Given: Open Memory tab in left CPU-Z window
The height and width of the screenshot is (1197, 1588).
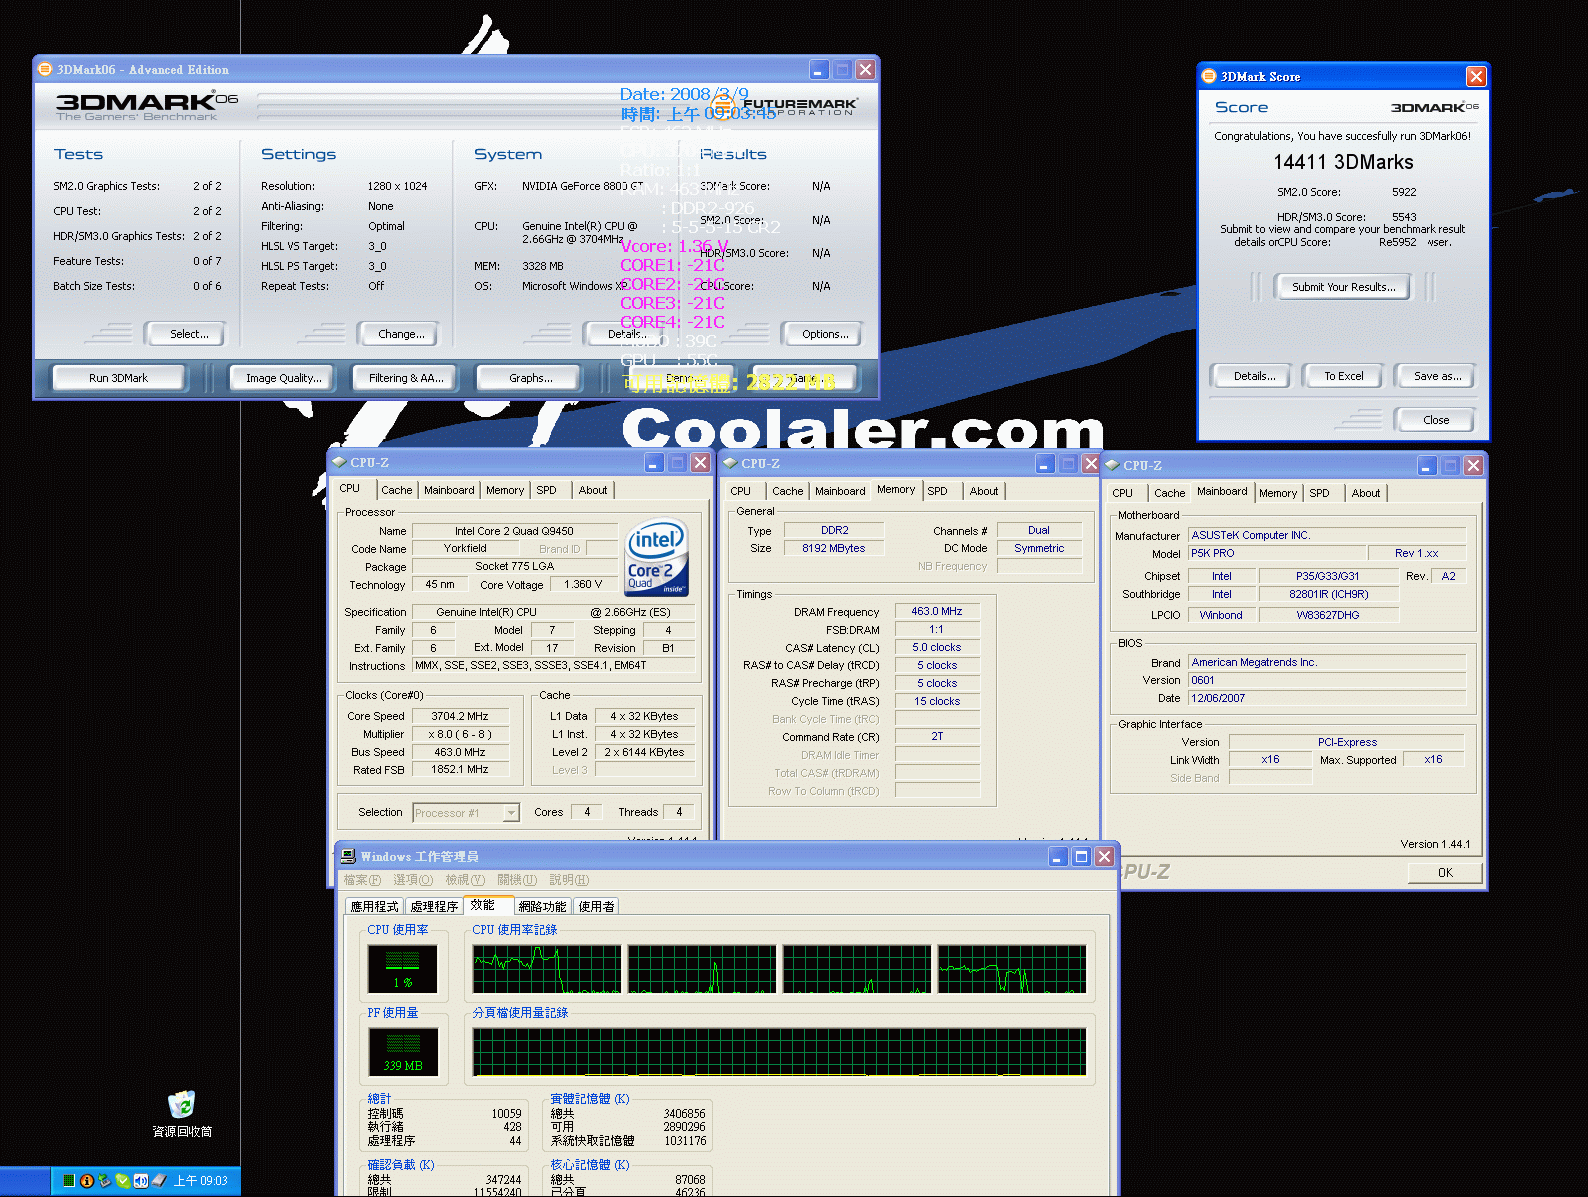Looking at the screenshot, I should click(x=505, y=490).
